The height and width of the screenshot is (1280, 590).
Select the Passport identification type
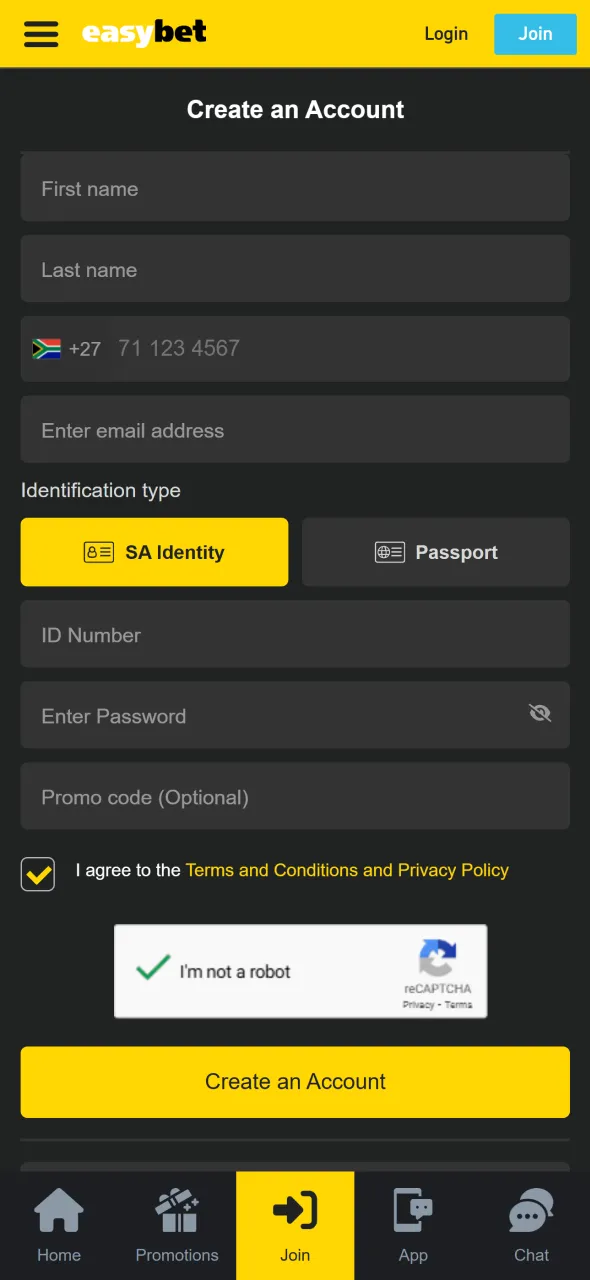pos(435,552)
